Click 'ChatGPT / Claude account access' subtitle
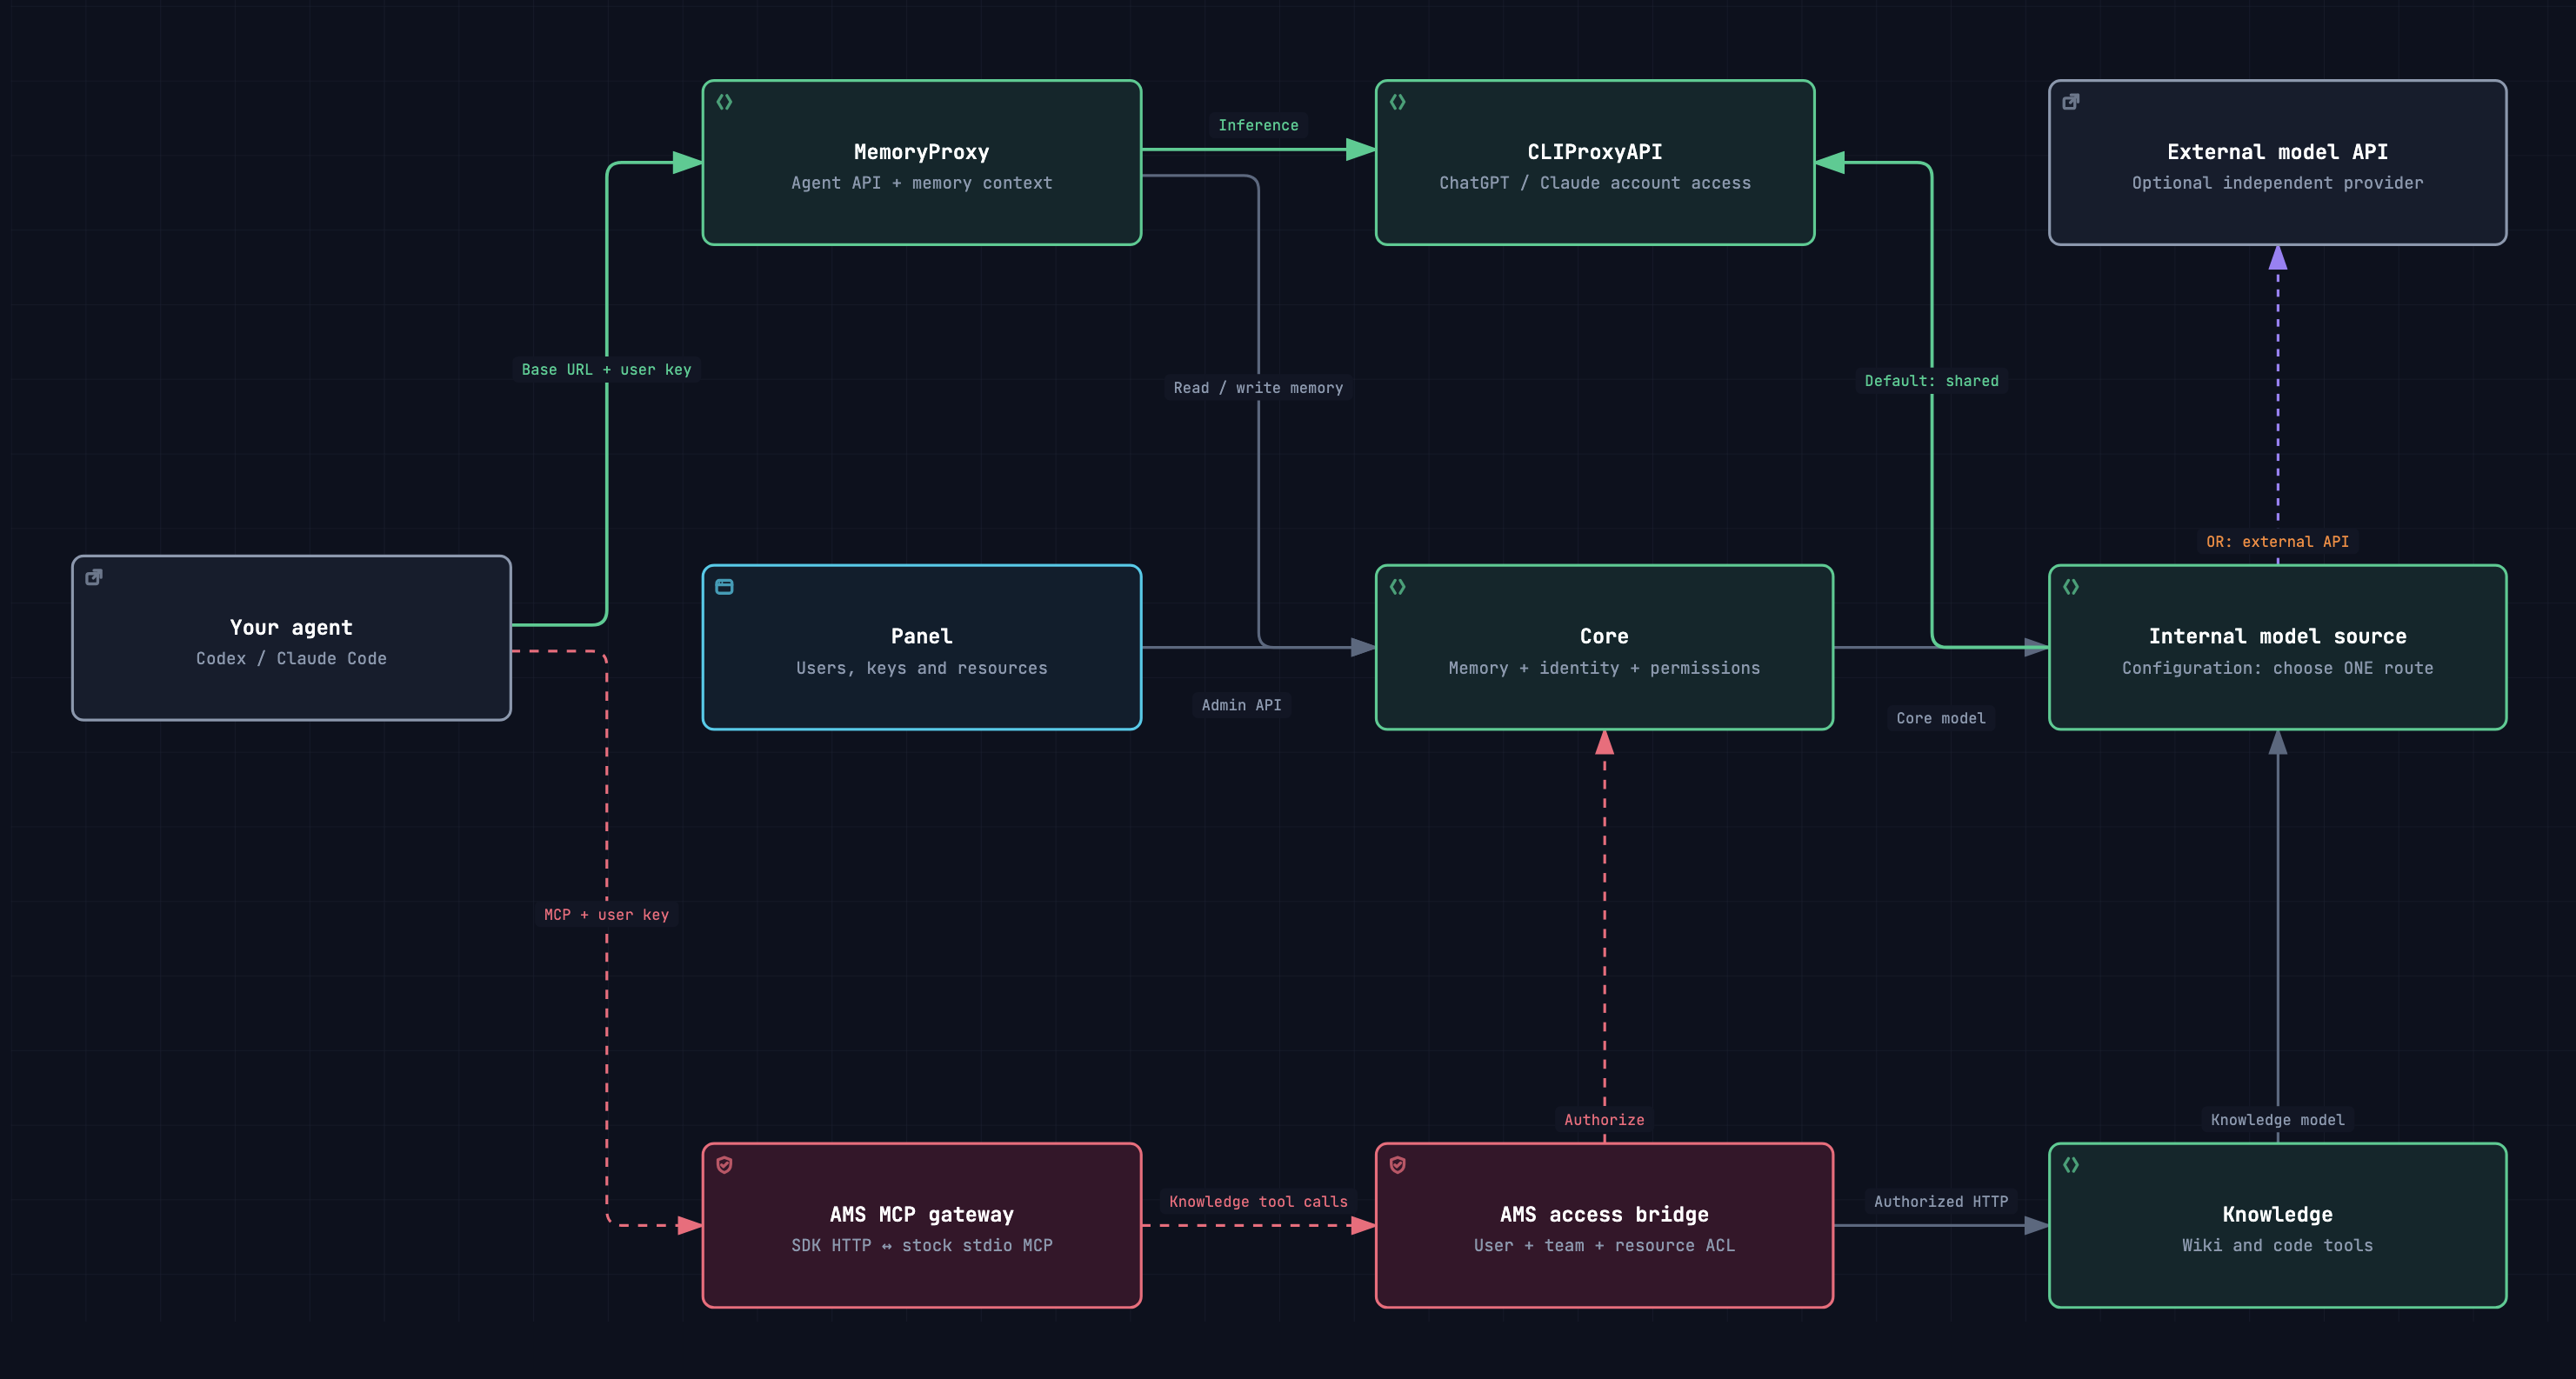Viewport: 2576px width, 1379px height. click(x=1595, y=183)
